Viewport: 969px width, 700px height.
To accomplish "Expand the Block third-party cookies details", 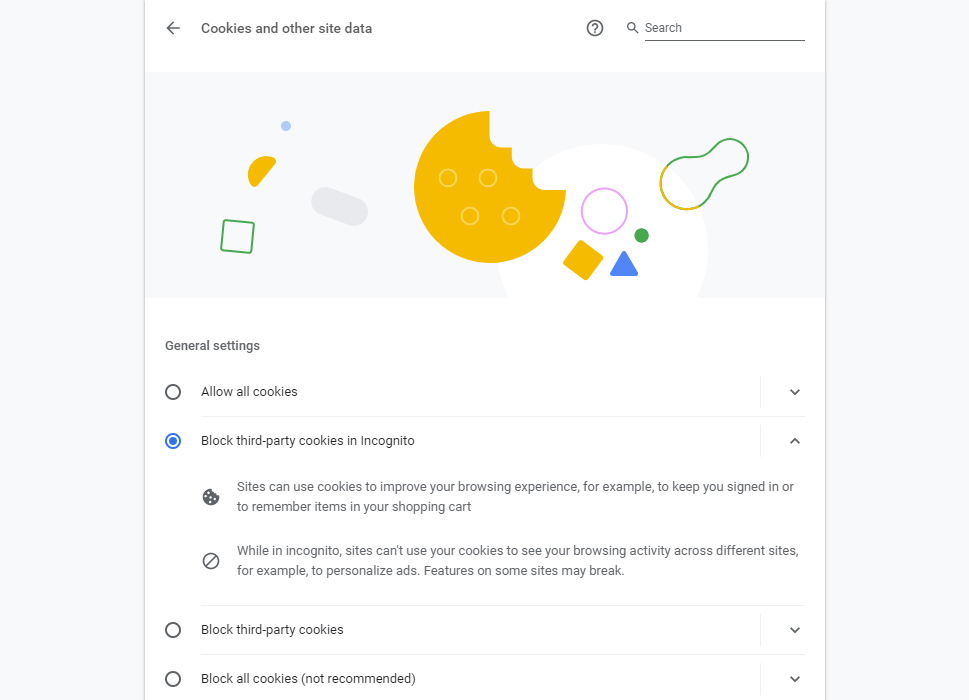I will (x=795, y=630).
